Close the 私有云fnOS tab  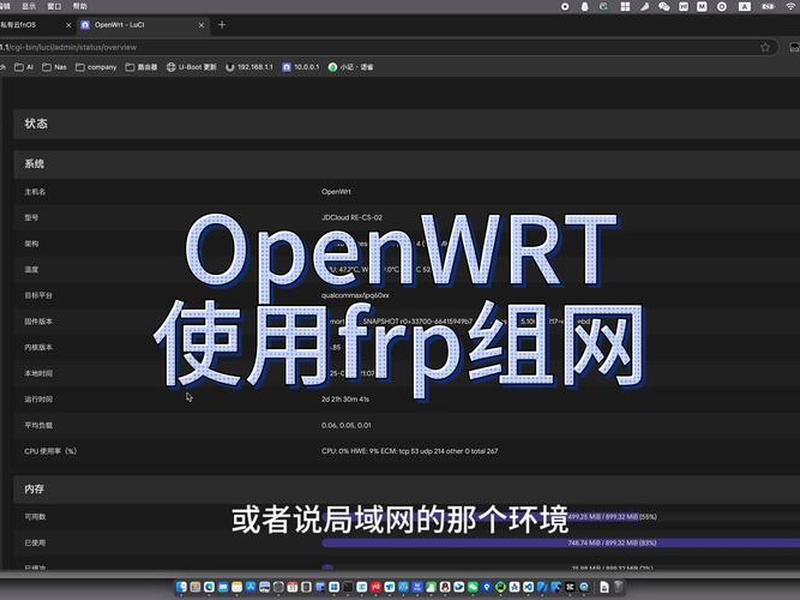tap(68, 24)
